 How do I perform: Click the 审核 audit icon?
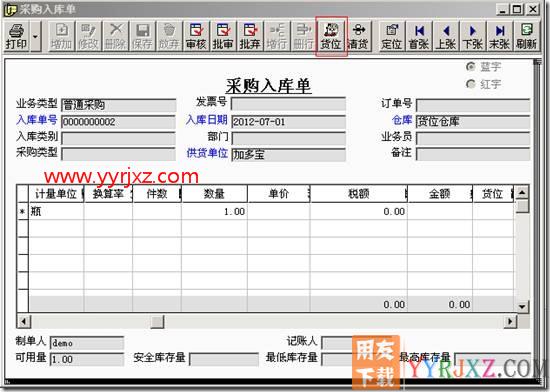pos(196,36)
